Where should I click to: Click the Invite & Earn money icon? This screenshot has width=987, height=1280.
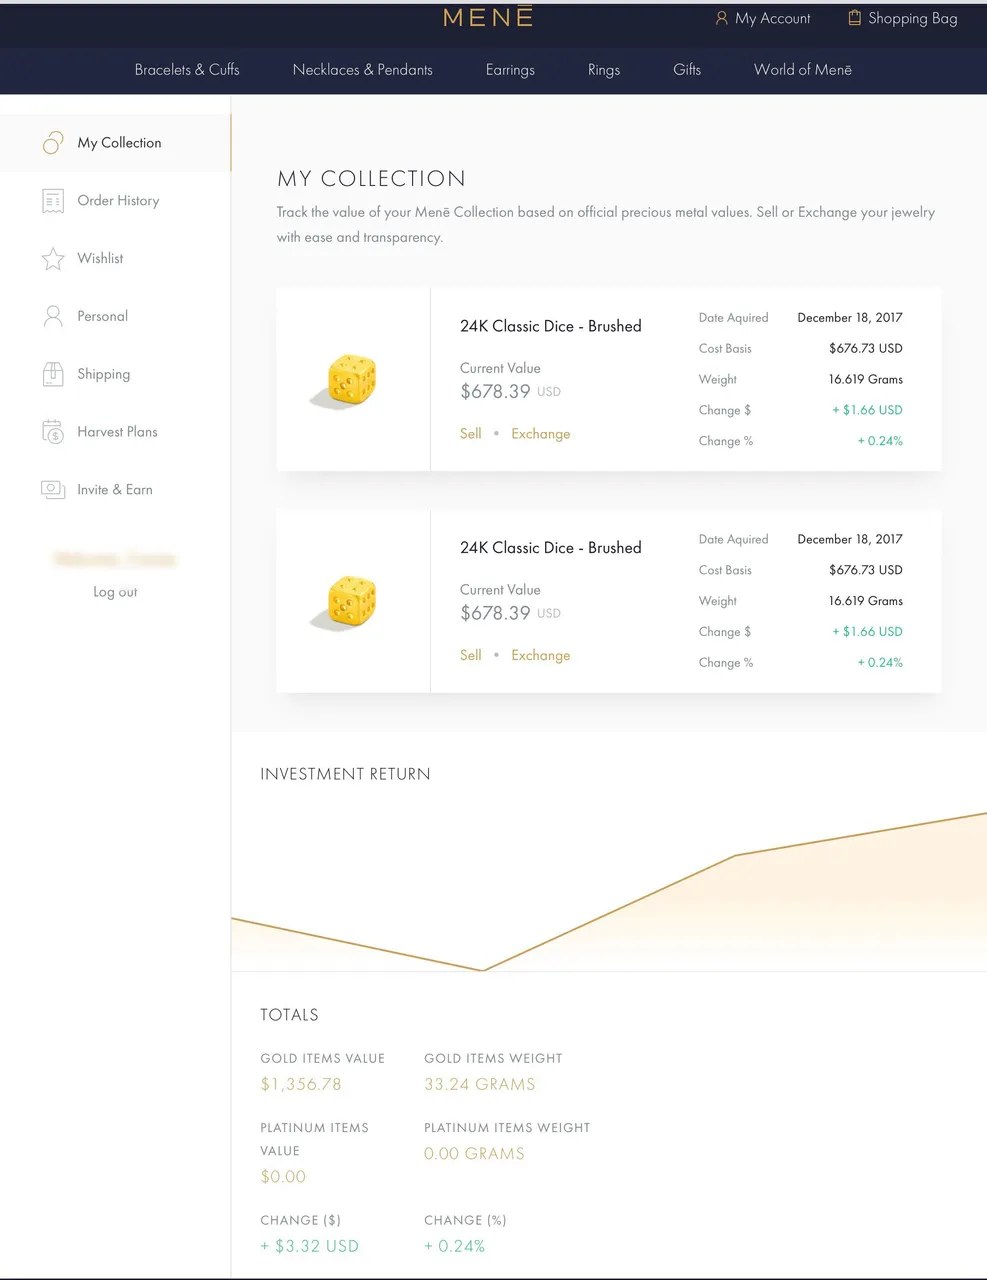pos(53,490)
